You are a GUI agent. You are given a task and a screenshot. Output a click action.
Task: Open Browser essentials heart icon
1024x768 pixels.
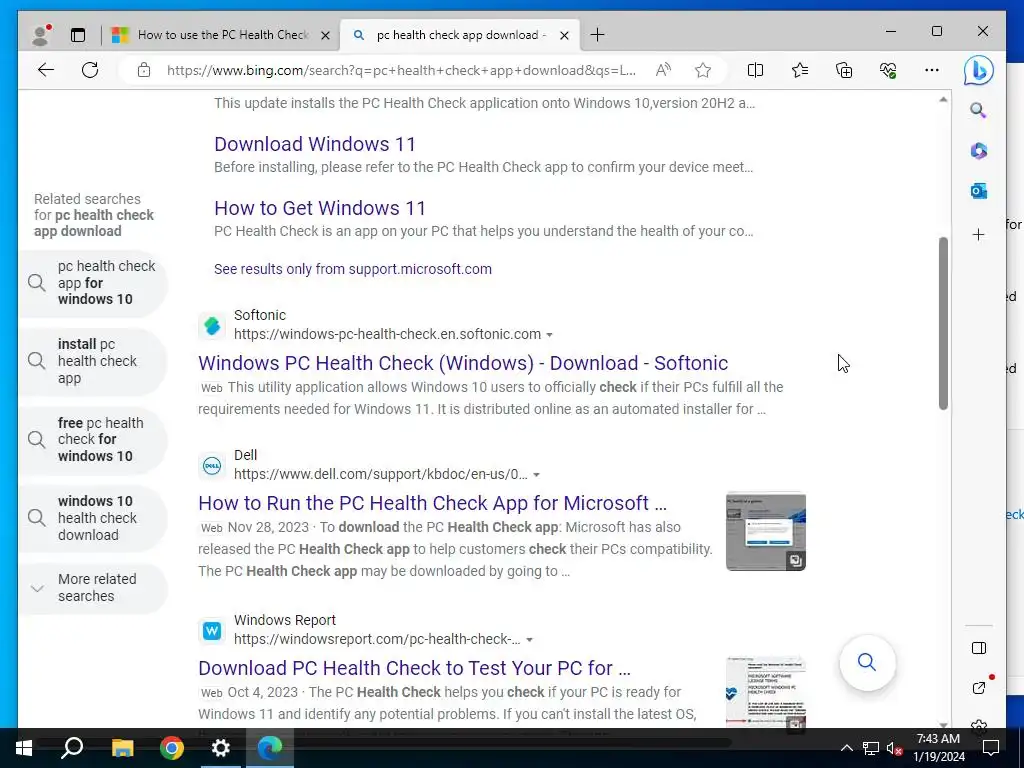pyautogui.click(x=888, y=70)
